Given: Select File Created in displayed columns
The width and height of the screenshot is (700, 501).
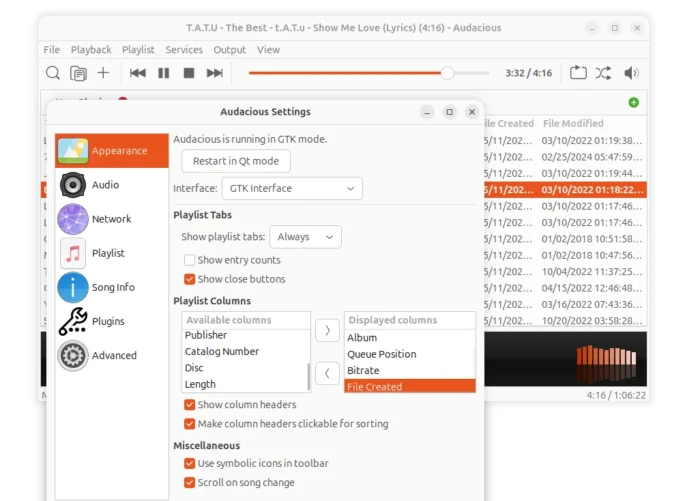Looking at the screenshot, I should (410, 386).
